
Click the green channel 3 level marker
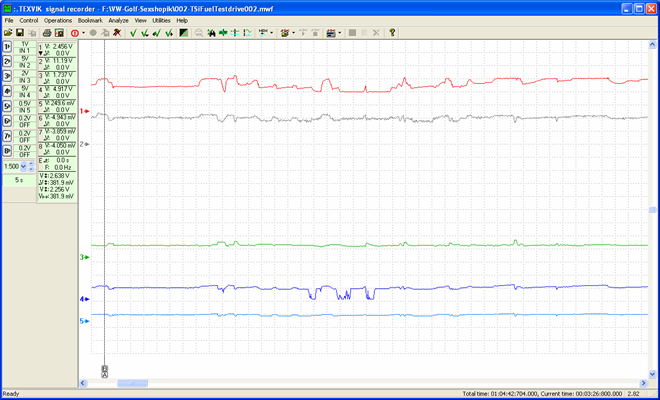coord(86,257)
